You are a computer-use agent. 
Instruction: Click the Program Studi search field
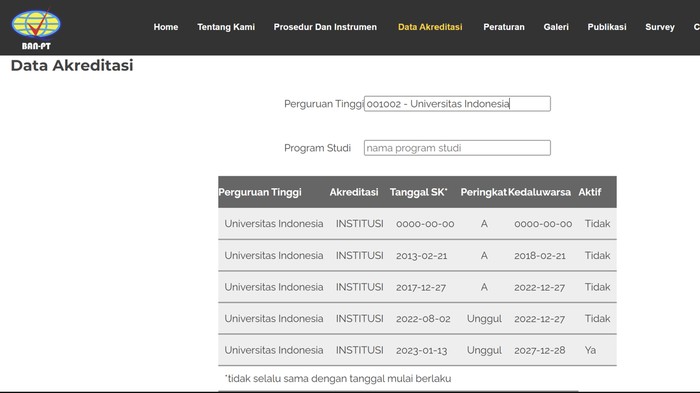click(457, 148)
